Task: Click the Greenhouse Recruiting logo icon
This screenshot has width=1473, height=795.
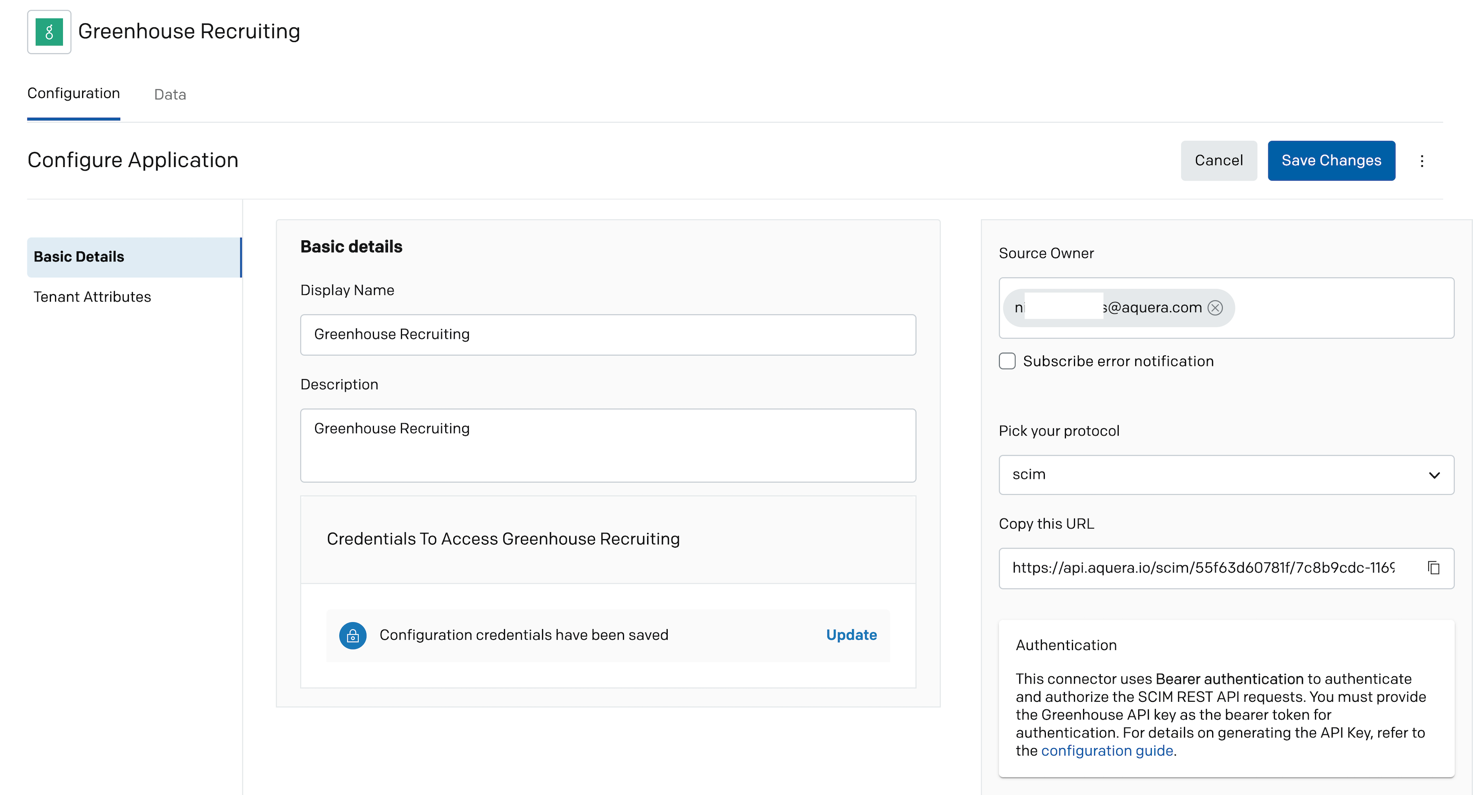Action: [49, 32]
